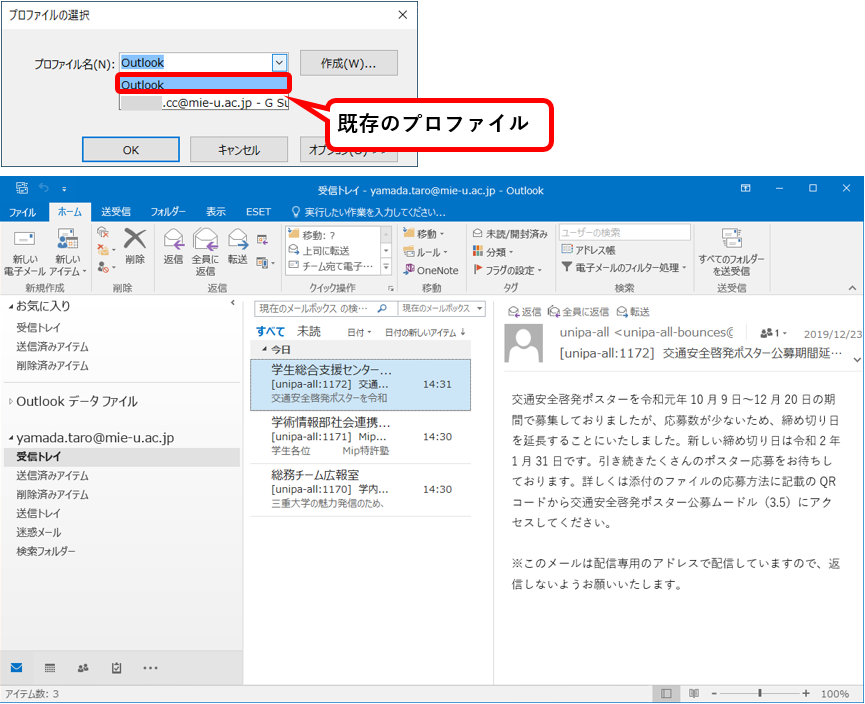Click the Ignore conversation icon in 削除 group
This screenshot has width=865, height=704.
tap(103, 232)
